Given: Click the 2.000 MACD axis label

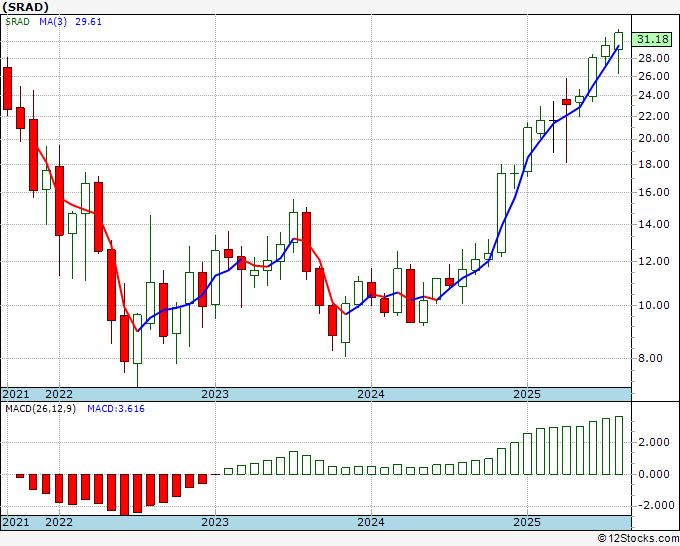Looking at the screenshot, I should 654,442.
